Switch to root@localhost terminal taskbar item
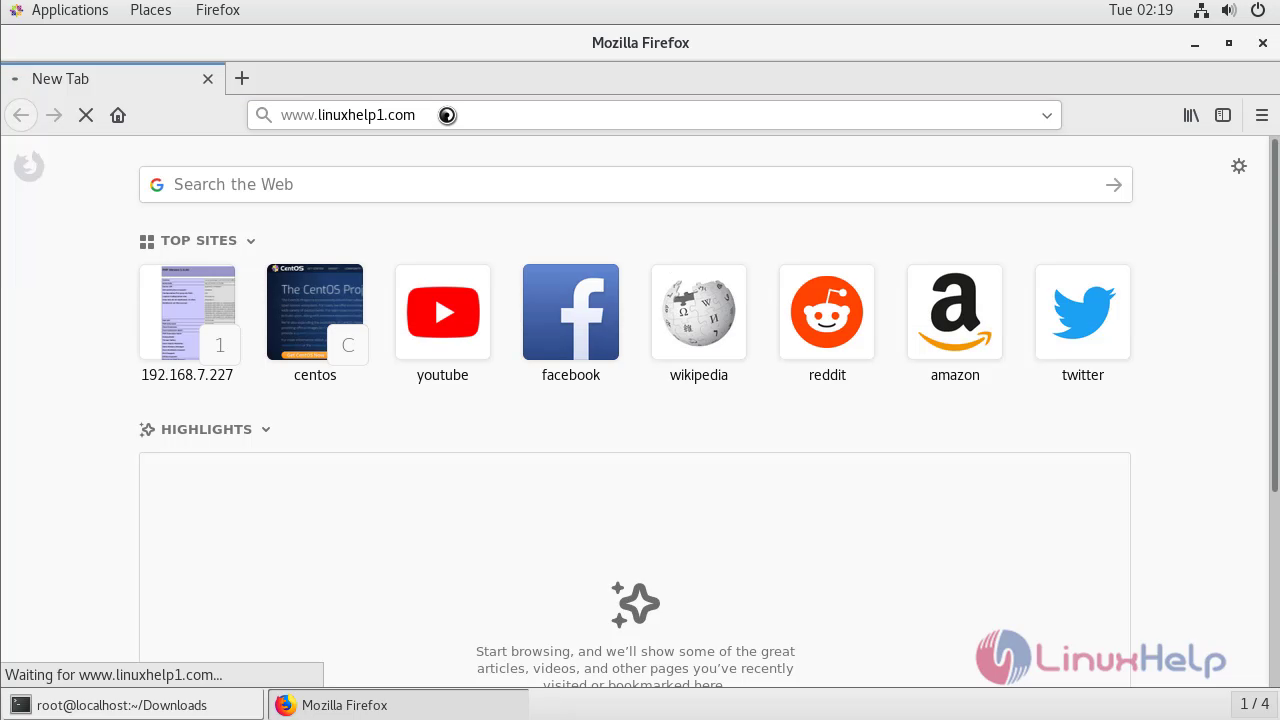1280x720 pixels. tap(133, 705)
